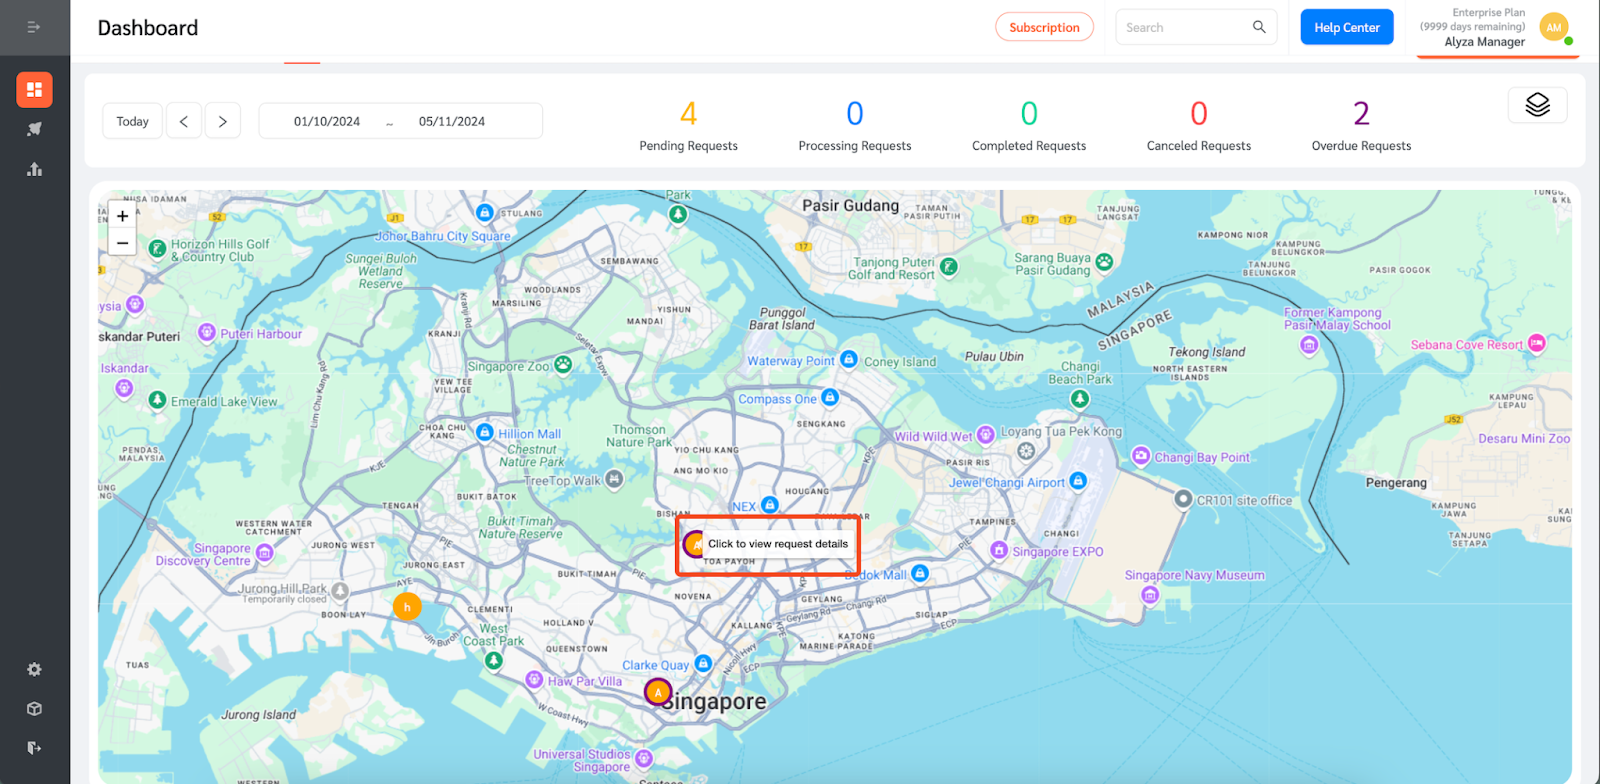
Task: Open the start date 01/10/2024 field
Action: tap(327, 121)
